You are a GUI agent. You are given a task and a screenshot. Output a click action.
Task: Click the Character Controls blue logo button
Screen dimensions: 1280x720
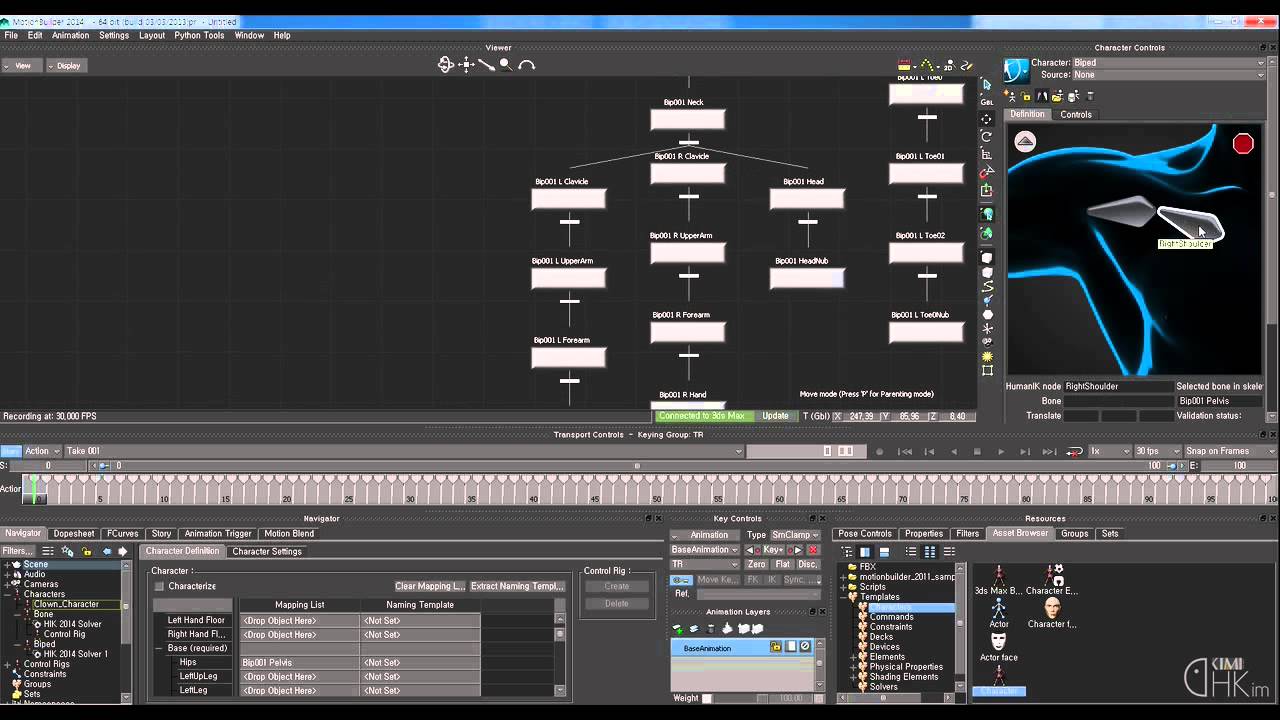point(1016,70)
